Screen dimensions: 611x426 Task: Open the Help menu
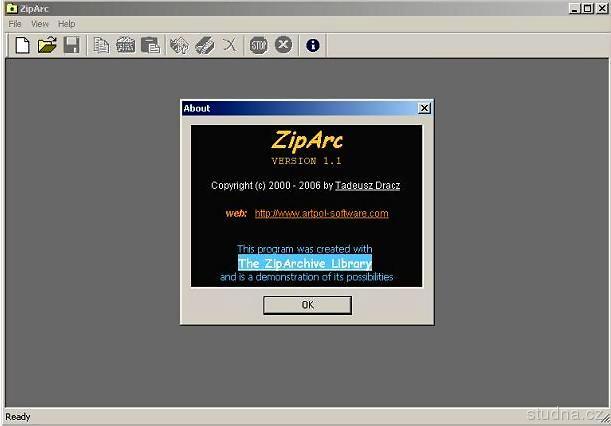tap(67, 24)
